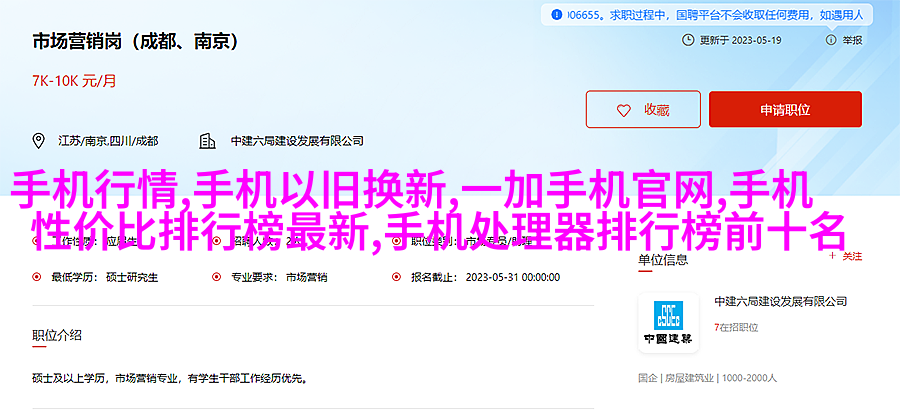Click the 收藏 favorite button

643,109
